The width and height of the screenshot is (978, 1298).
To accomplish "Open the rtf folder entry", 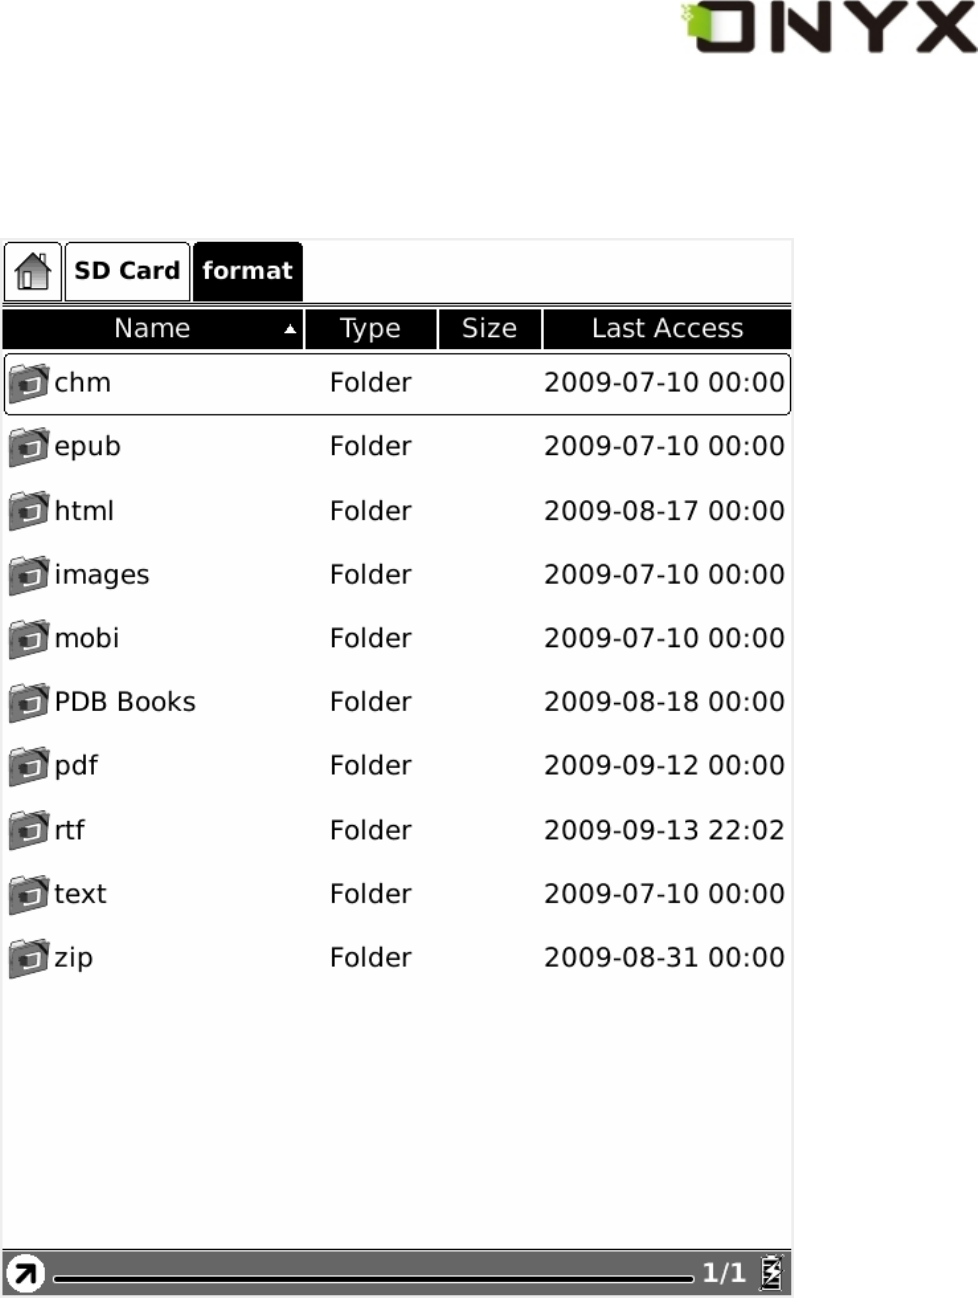I will pos(70,830).
